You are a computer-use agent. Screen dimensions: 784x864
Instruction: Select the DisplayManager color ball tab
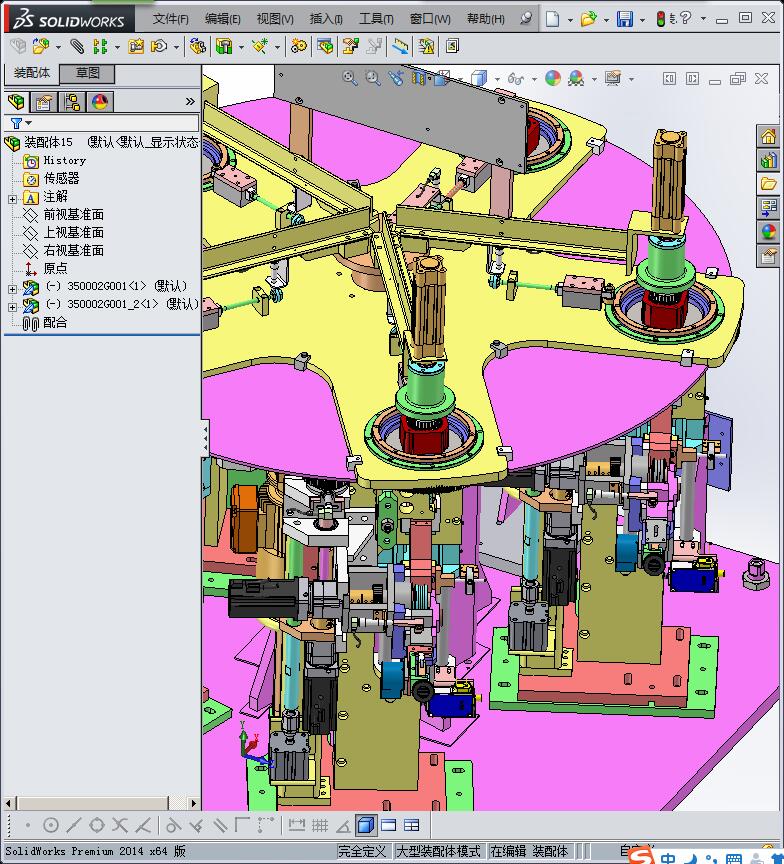[100, 102]
